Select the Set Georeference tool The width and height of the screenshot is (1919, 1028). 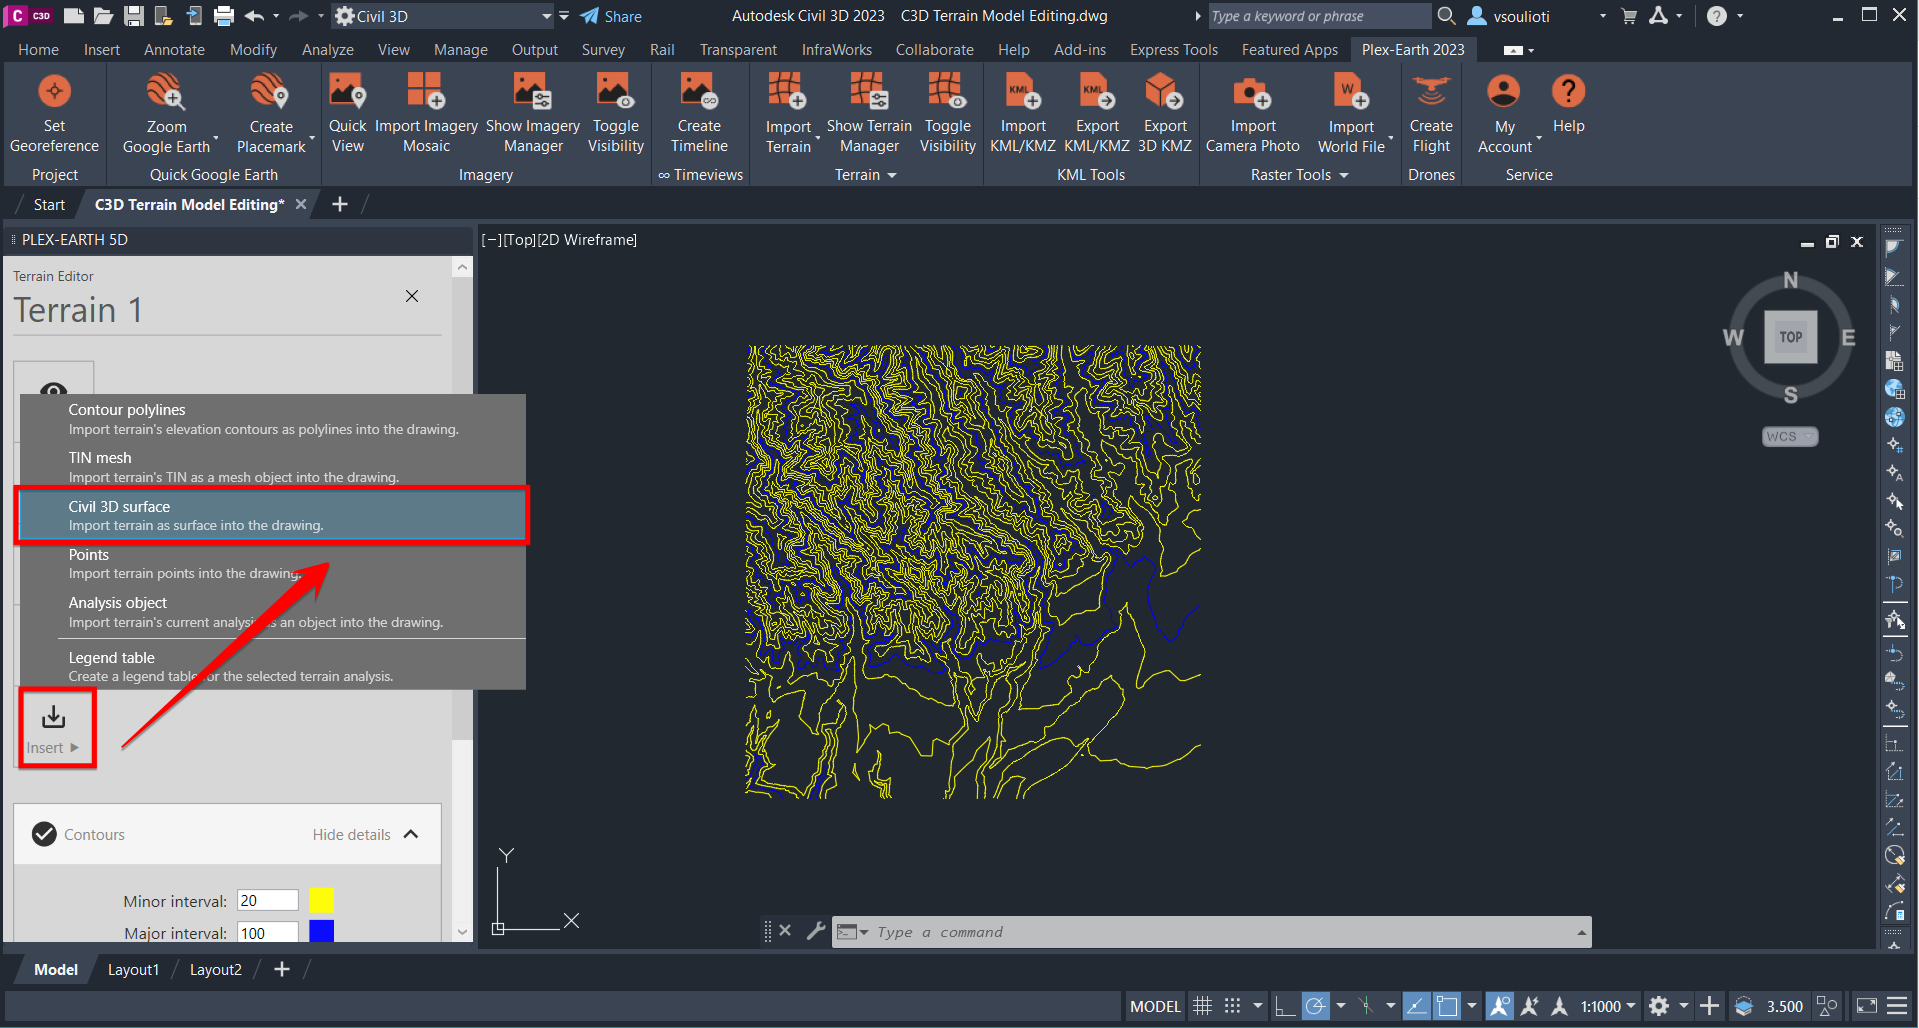pos(54,113)
